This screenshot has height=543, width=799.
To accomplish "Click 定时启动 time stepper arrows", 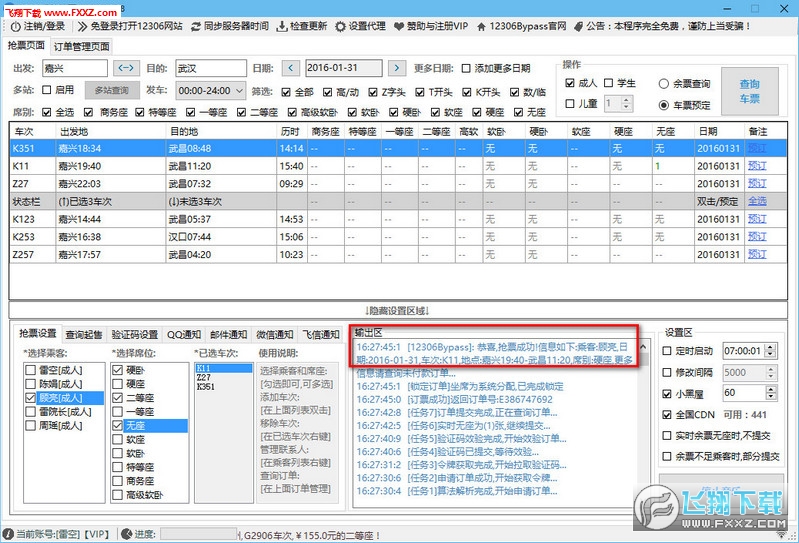I will click(771, 351).
